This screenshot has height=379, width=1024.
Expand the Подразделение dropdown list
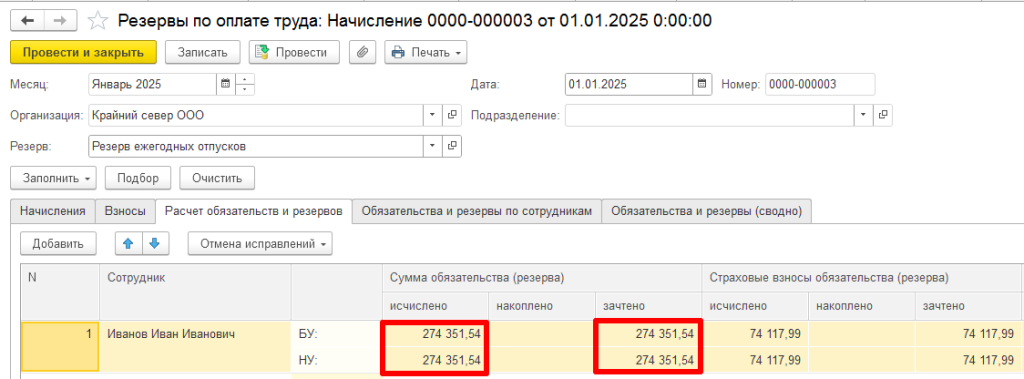tap(863, 116)
